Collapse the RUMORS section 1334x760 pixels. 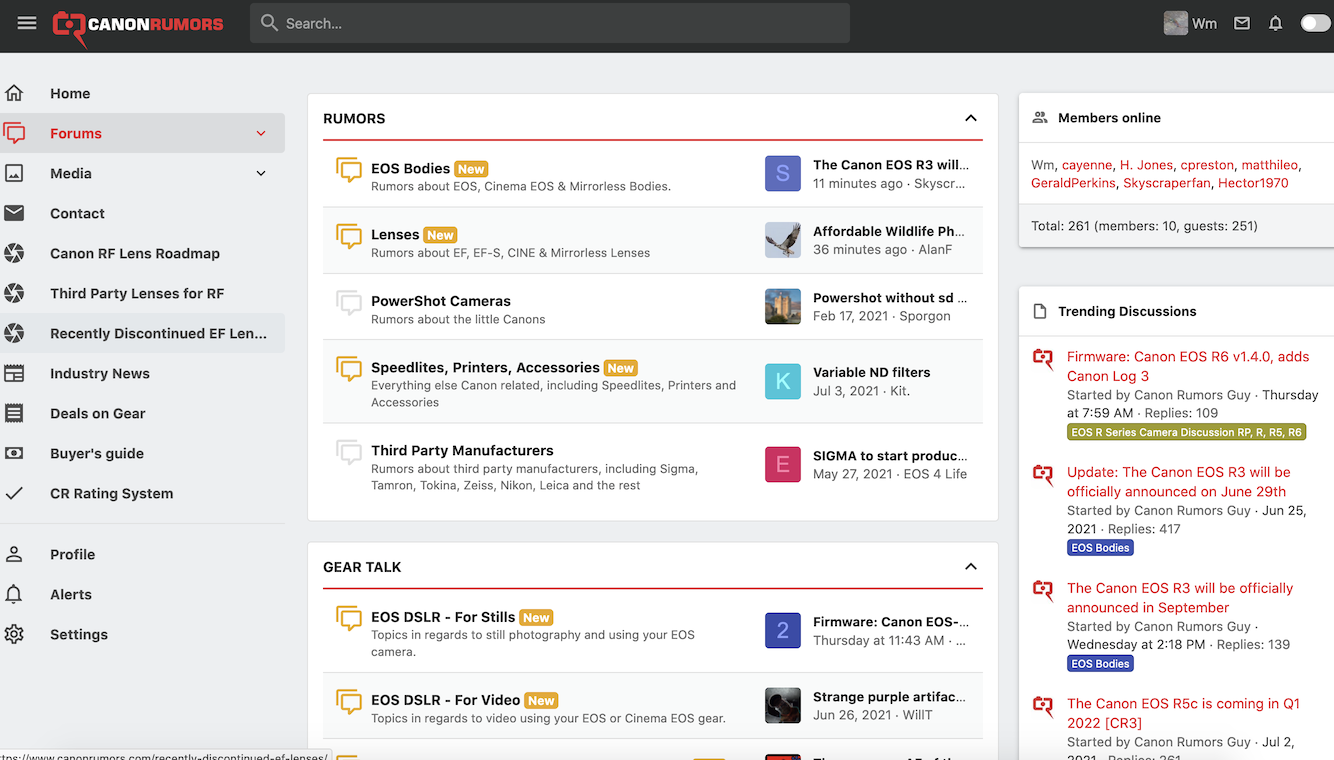pyautogui.click(x=970, y=118)
